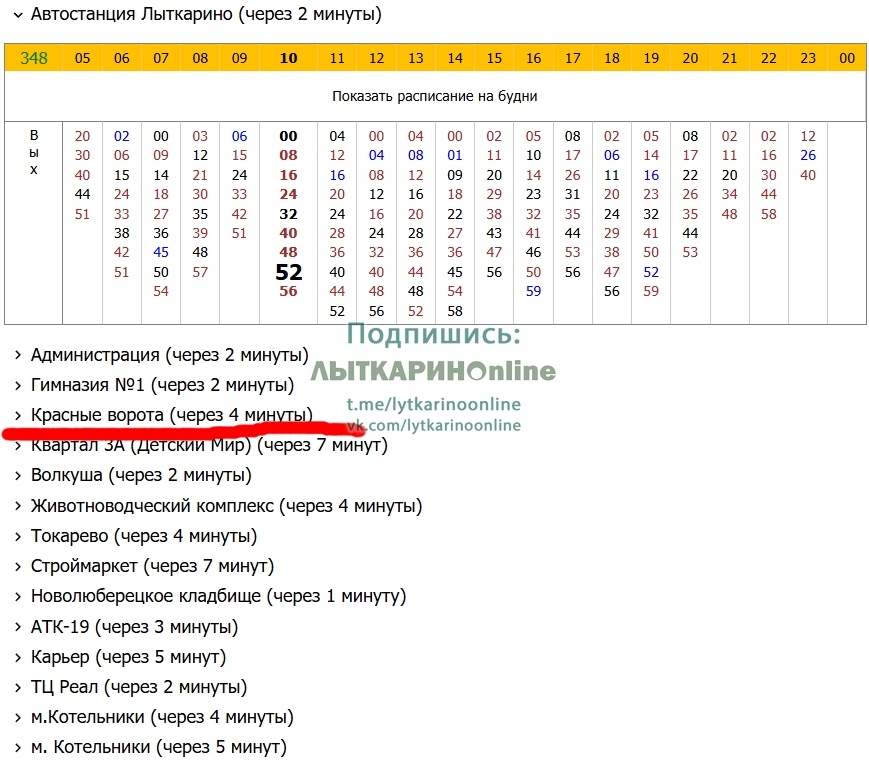Expand the Волкуша stop

pyautogui.click(x=140, y=475)
